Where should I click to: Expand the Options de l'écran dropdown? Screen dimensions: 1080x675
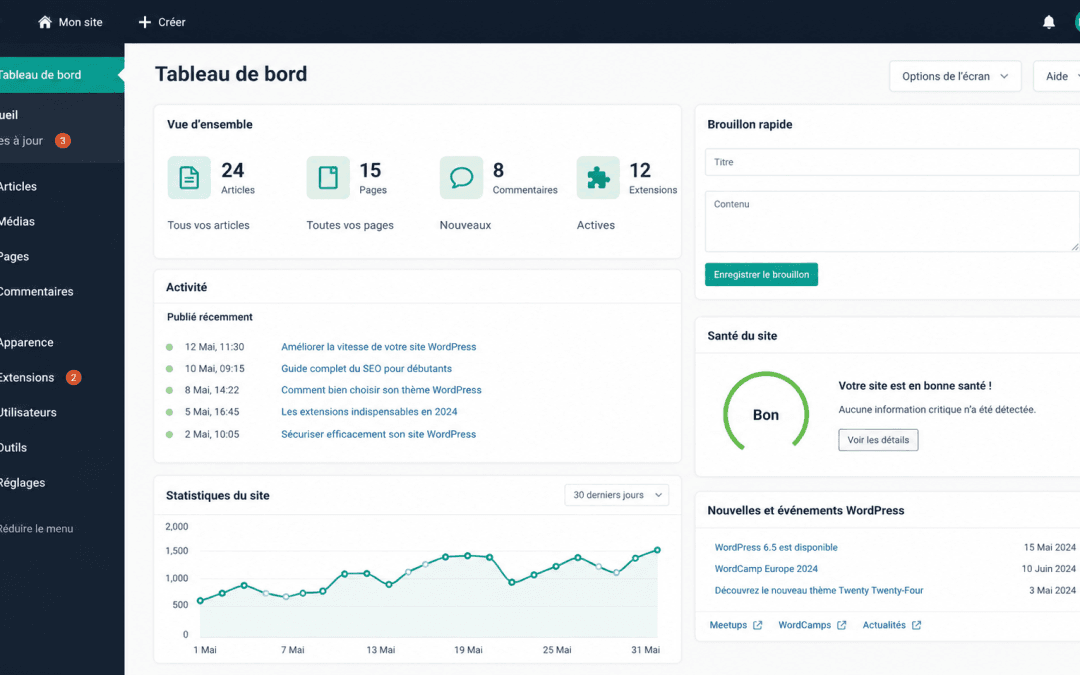[955, 76]
